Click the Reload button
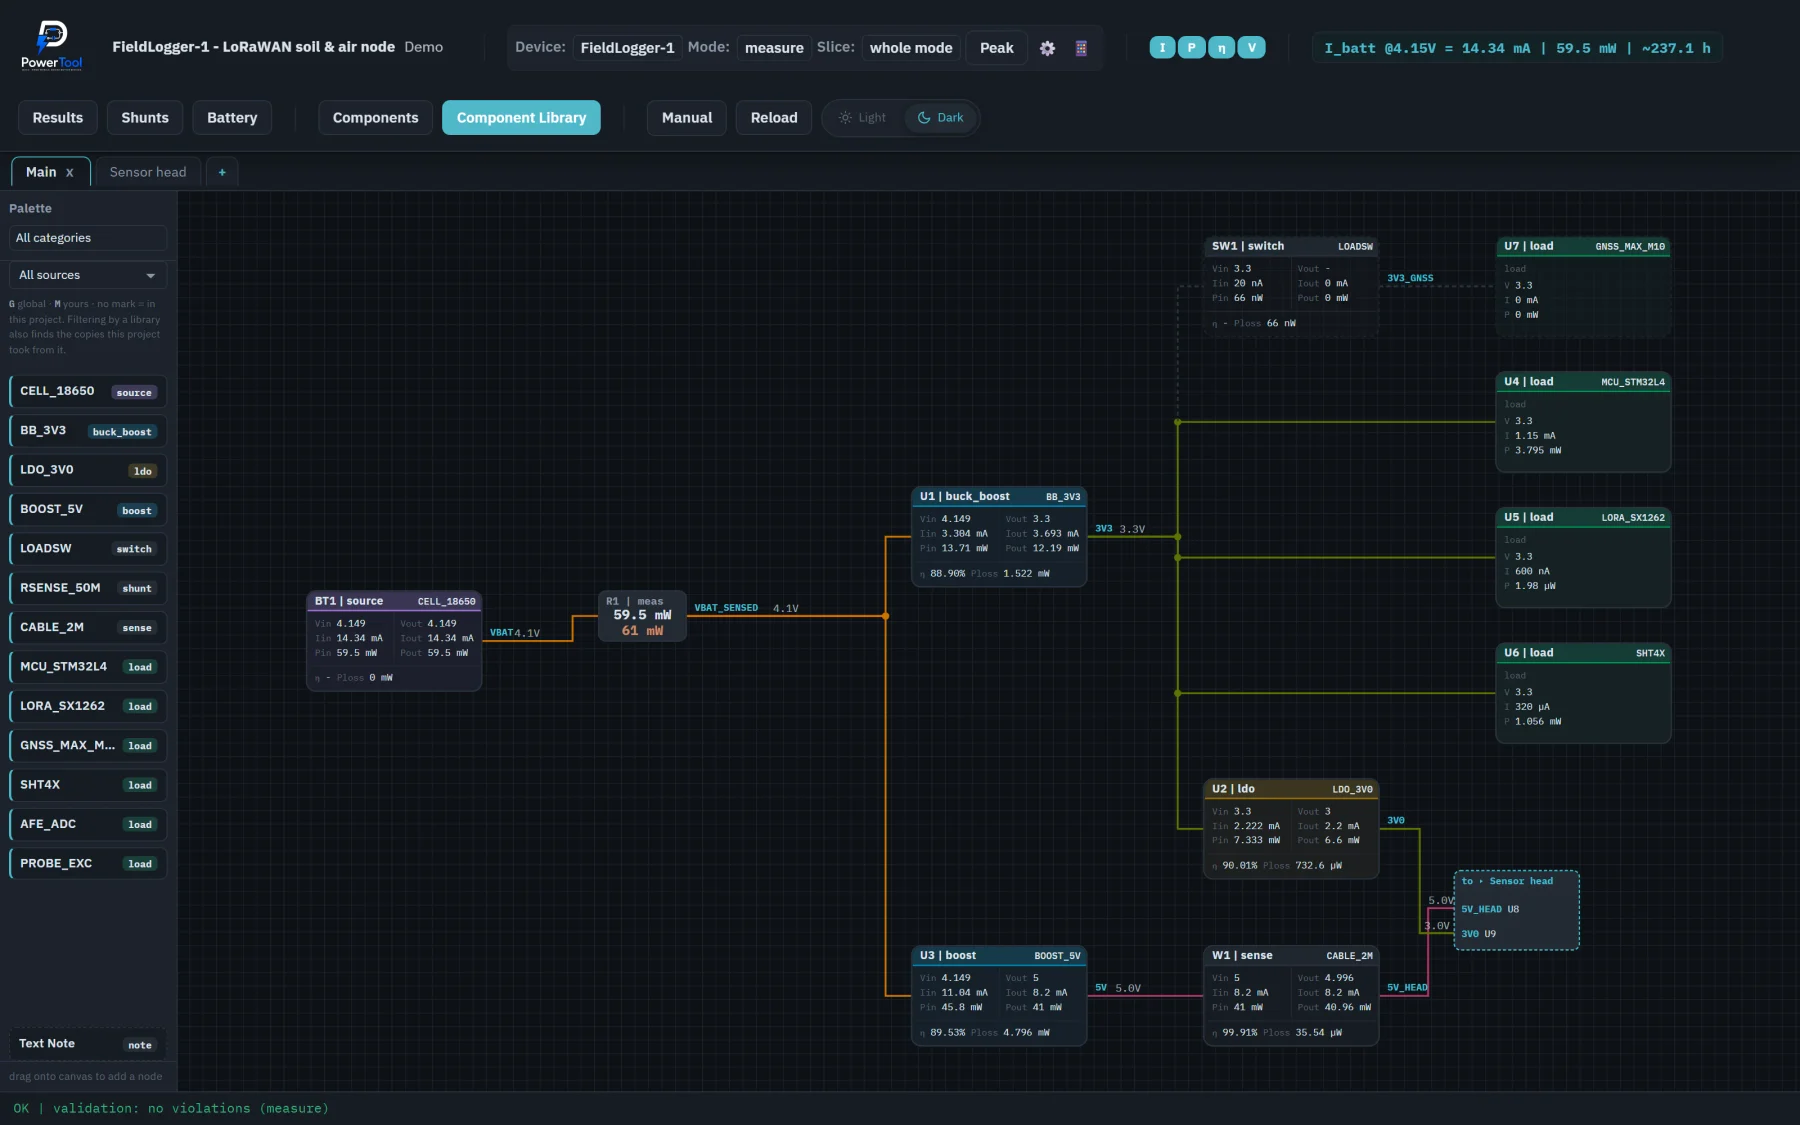Image resolution: width=1800 pixels, height=1125 pixels. tap(774, 118)
